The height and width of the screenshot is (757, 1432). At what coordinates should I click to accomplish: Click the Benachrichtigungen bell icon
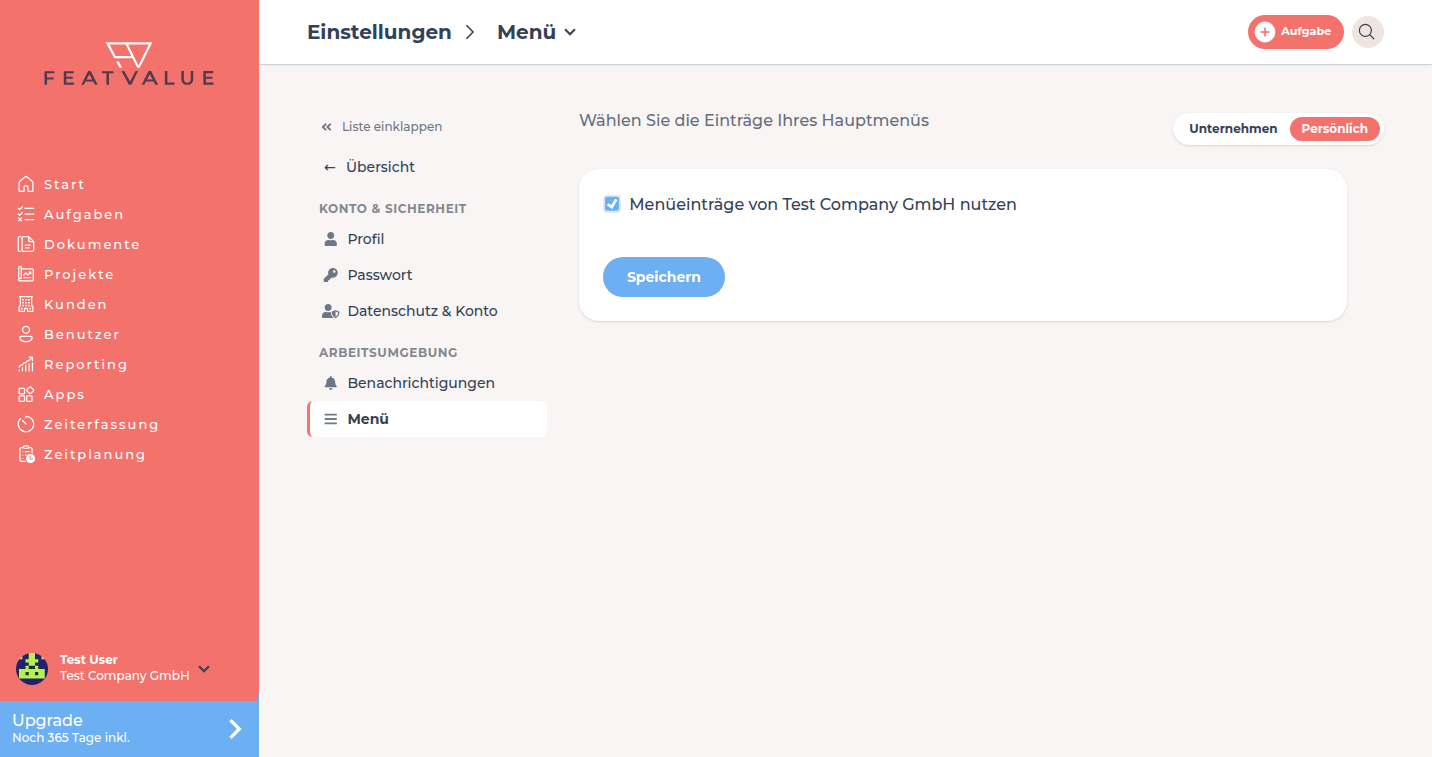(x=331, y=383)
